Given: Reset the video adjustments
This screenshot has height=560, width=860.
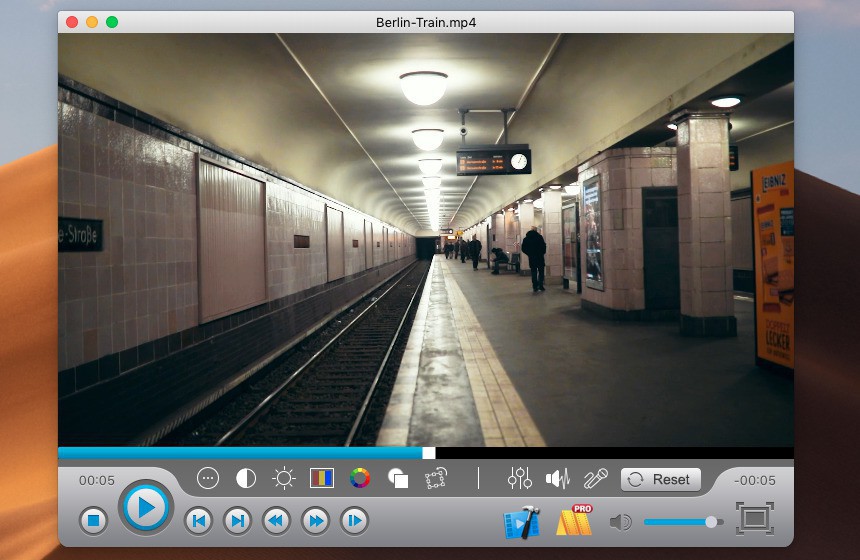Looking at the screenshot, I should [x=661, y=479].
